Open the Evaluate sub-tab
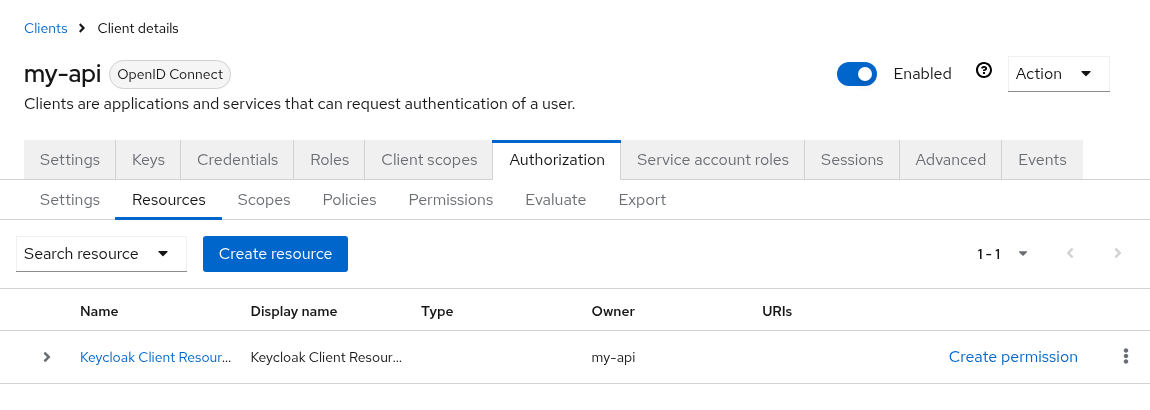1150x410 pixels. point(555,199)
